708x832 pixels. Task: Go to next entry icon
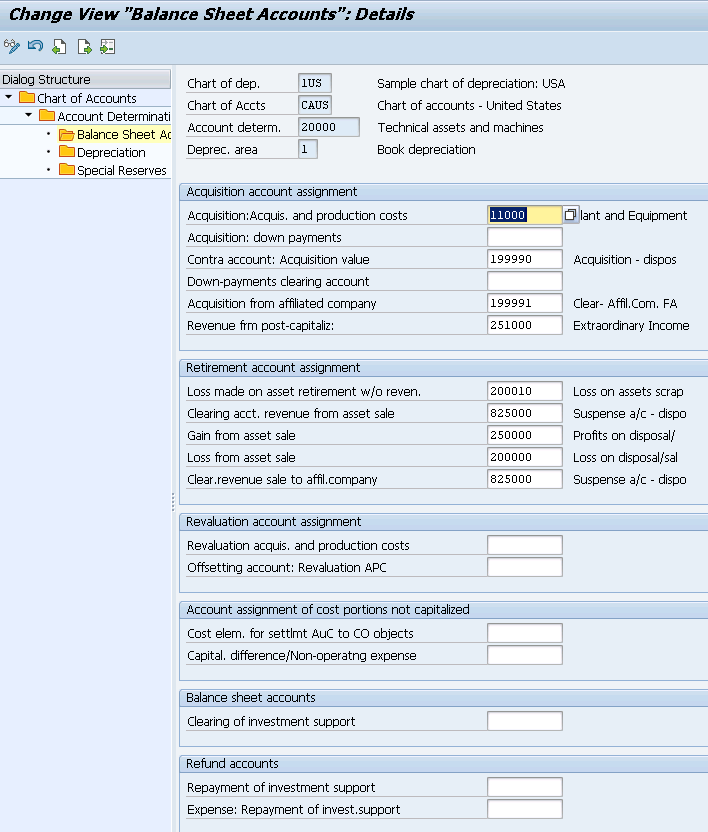click(x=84, y=47)
